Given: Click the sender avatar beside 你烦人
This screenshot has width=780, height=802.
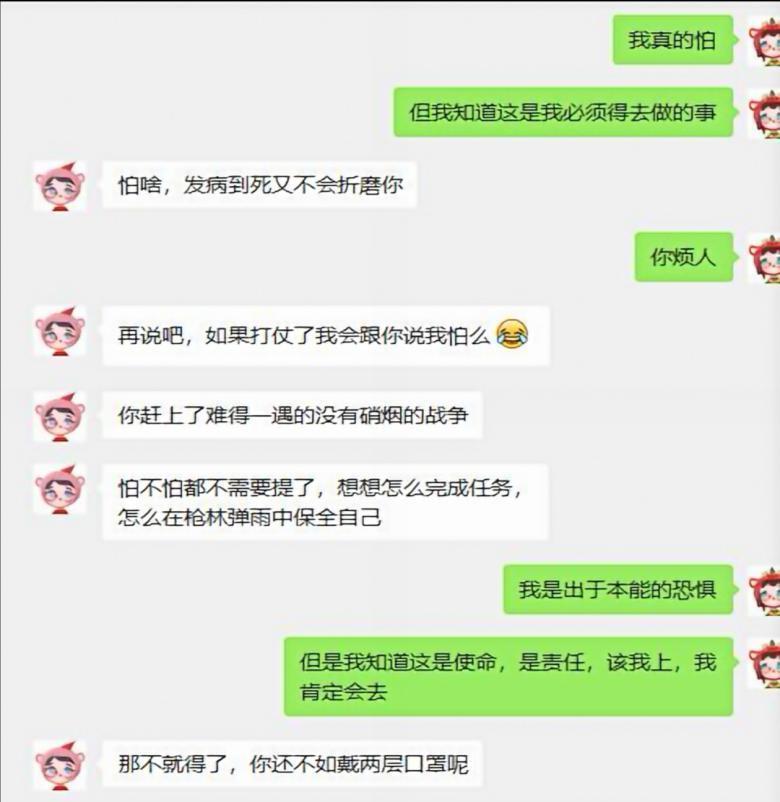Looking at the screenshot, I should pyautogui.click(x=764, y=257).
